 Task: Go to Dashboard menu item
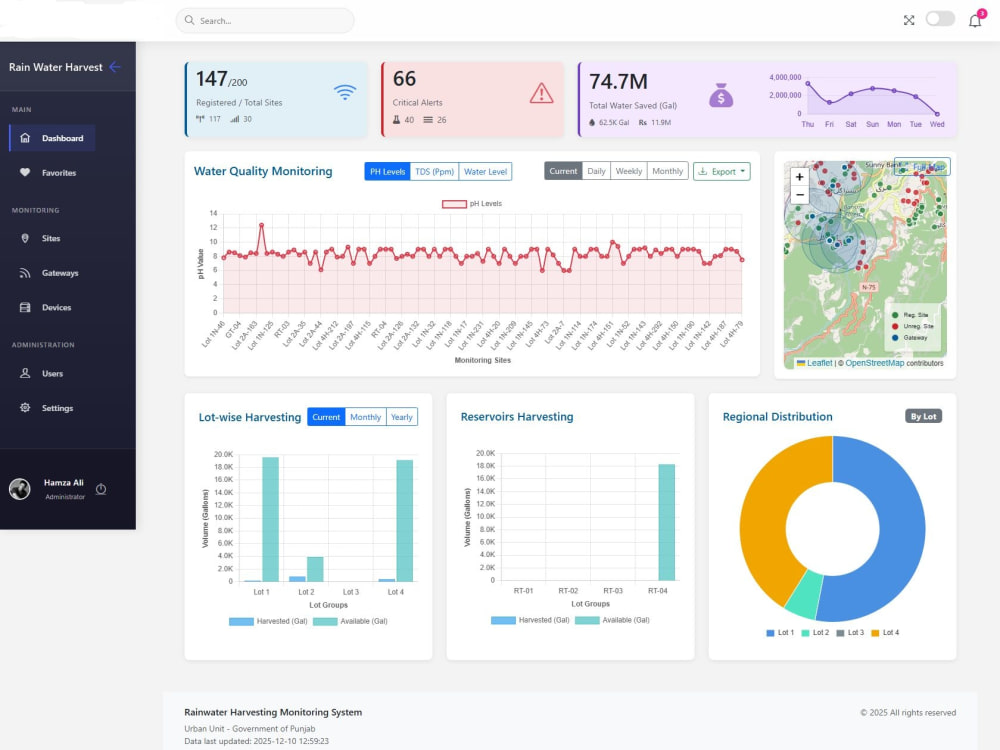[52, 138]
